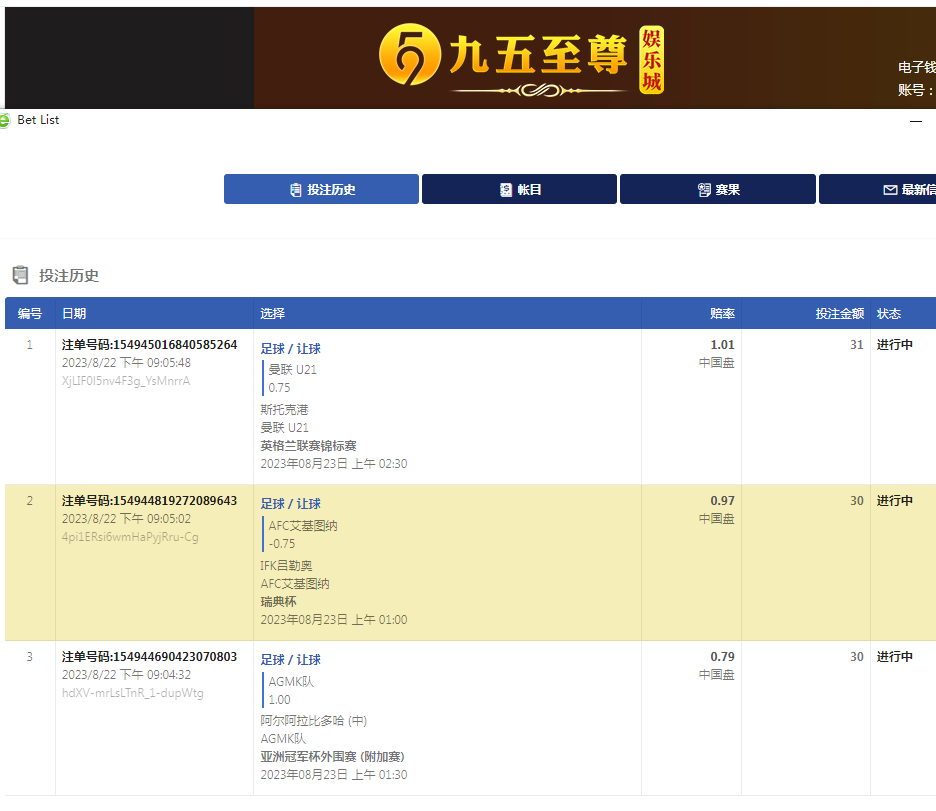
Task: Click the clipboard icon beside 投注历史 heading
Action: coord(20,275)
